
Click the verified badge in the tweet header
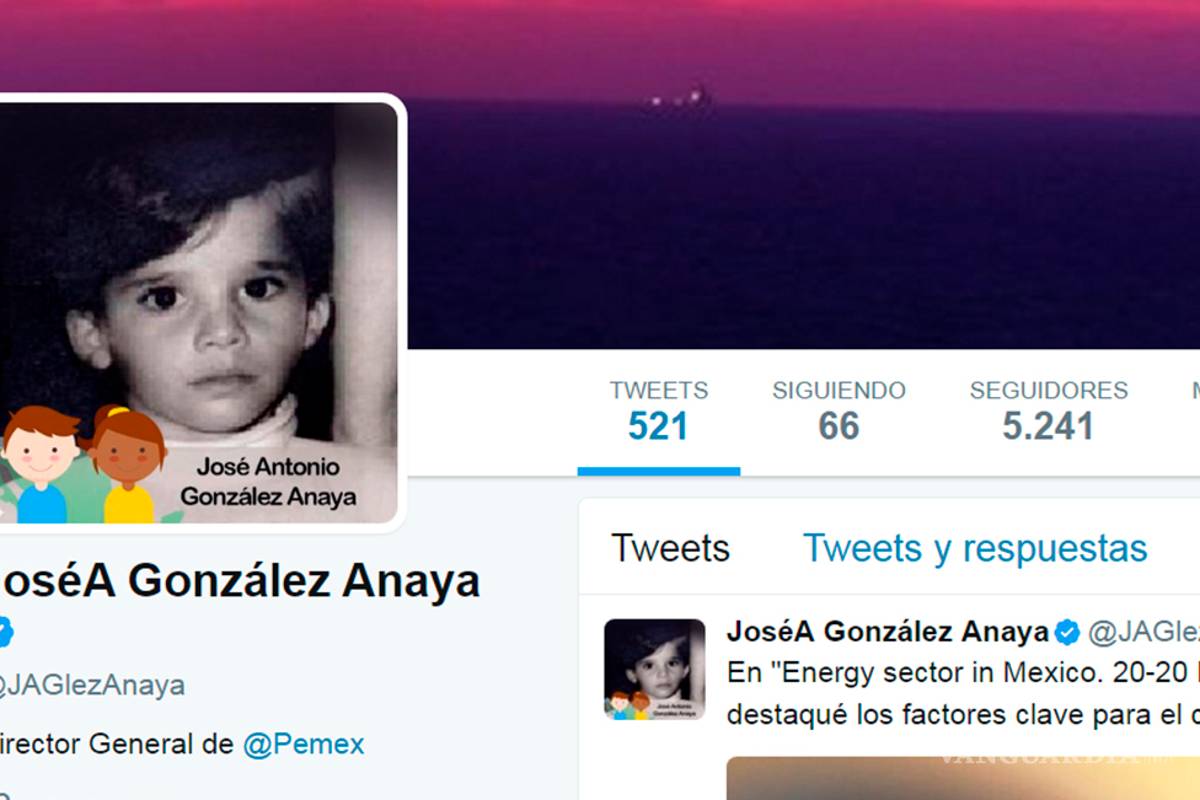(x=1068, y=632)
